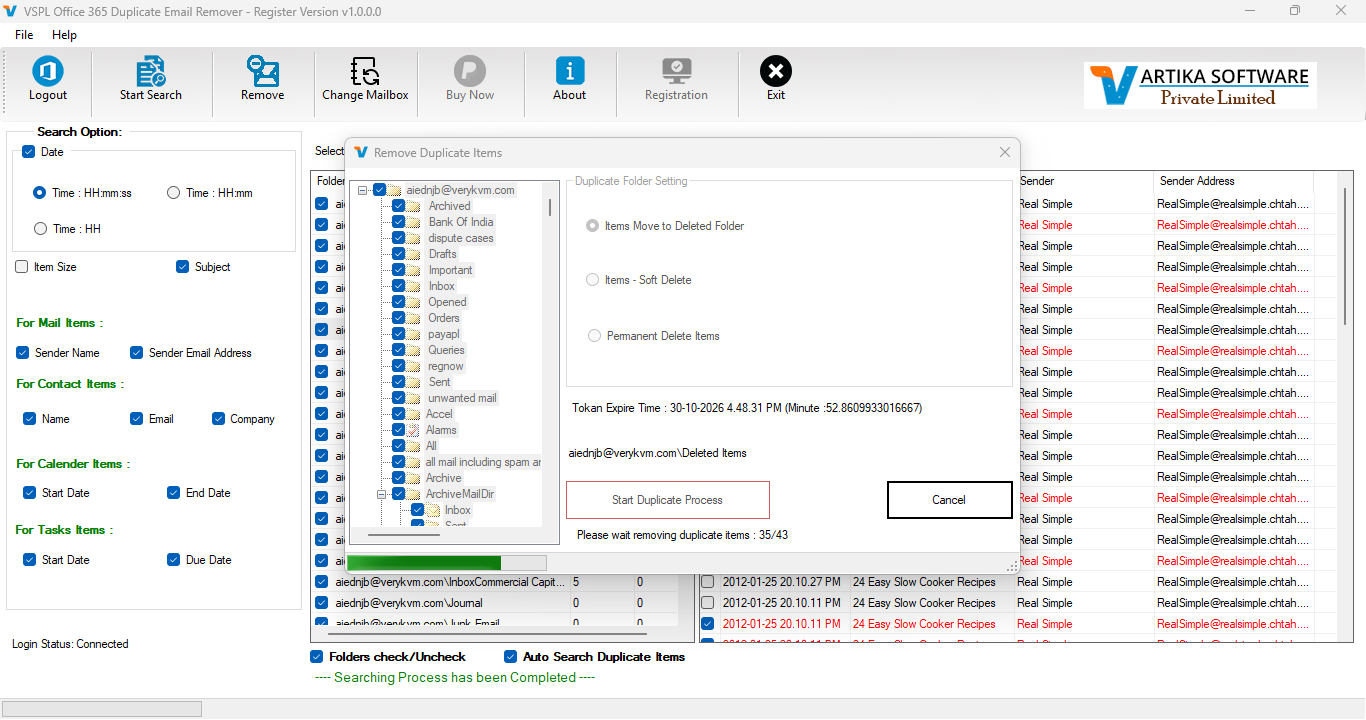Check the 2012-01-25 20.10.27 PM row checkbox

point(708,582)
